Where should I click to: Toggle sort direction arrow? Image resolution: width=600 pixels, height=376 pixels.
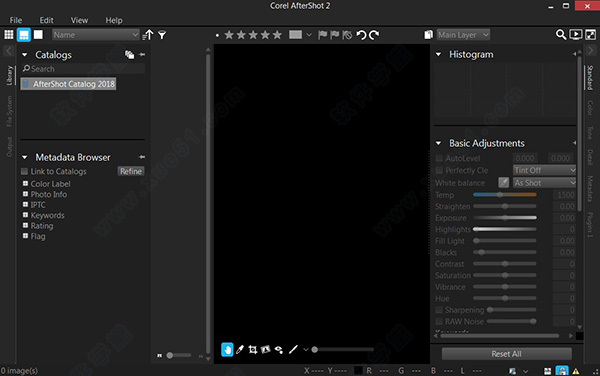pos(148,35)
